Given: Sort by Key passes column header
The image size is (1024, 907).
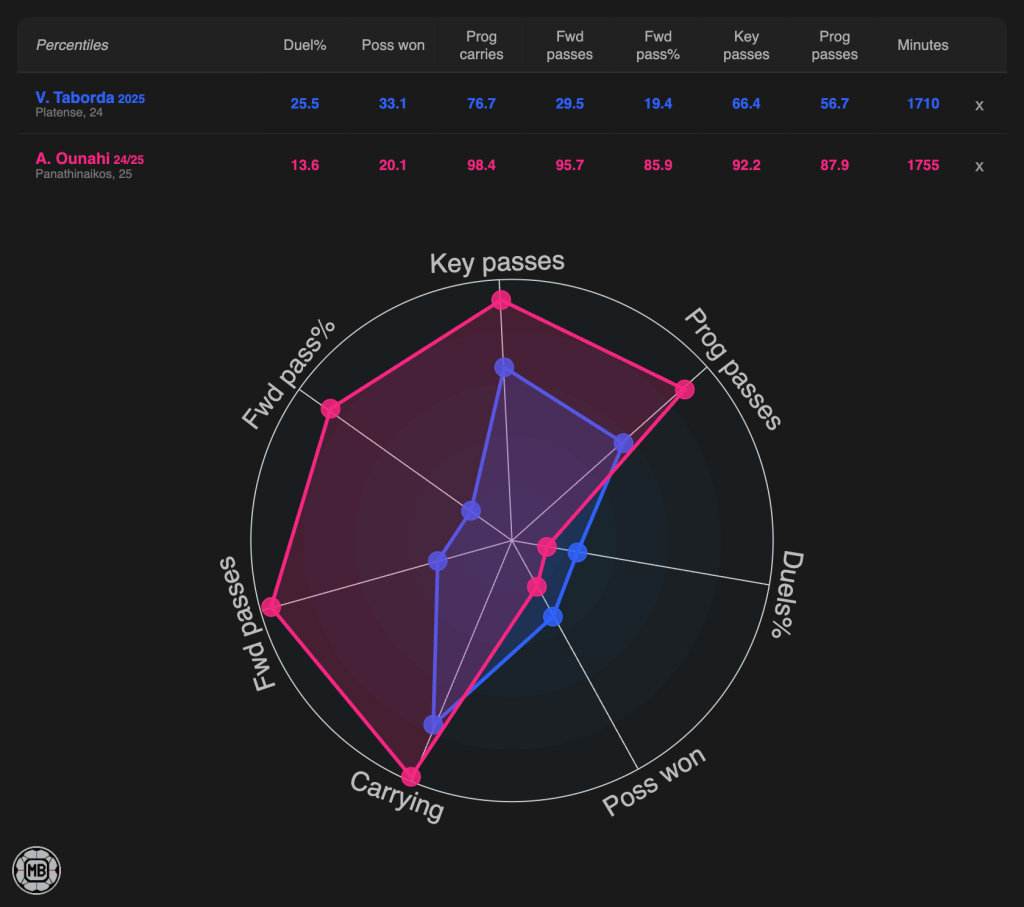Looking at the screenshot, I should click(746, 45).
